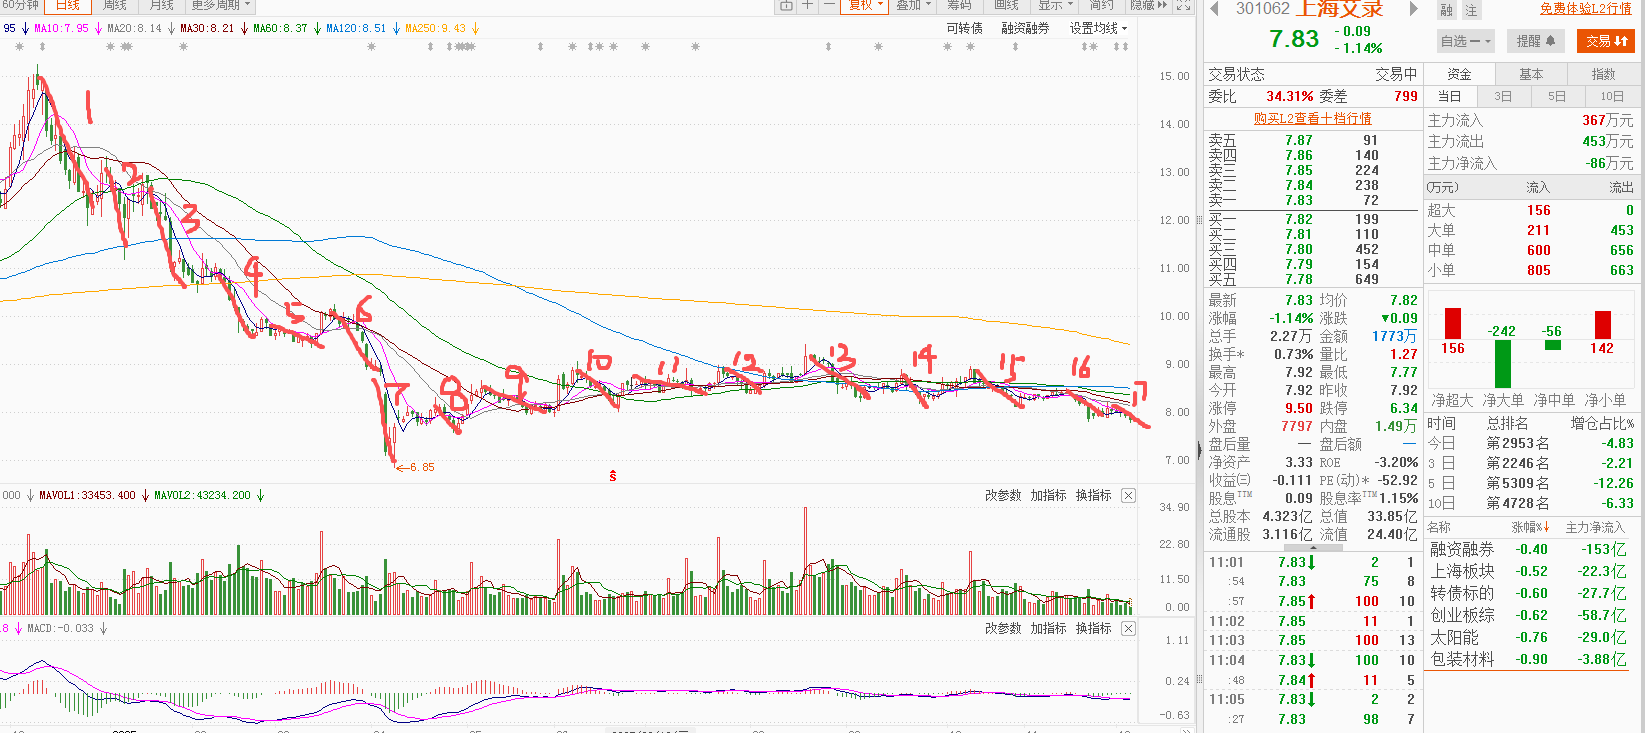Image resolution: width=1645 pixels, height=733 pixels.
Task: Click the MA30 indicator arrow
Action: tap(244, 29)
